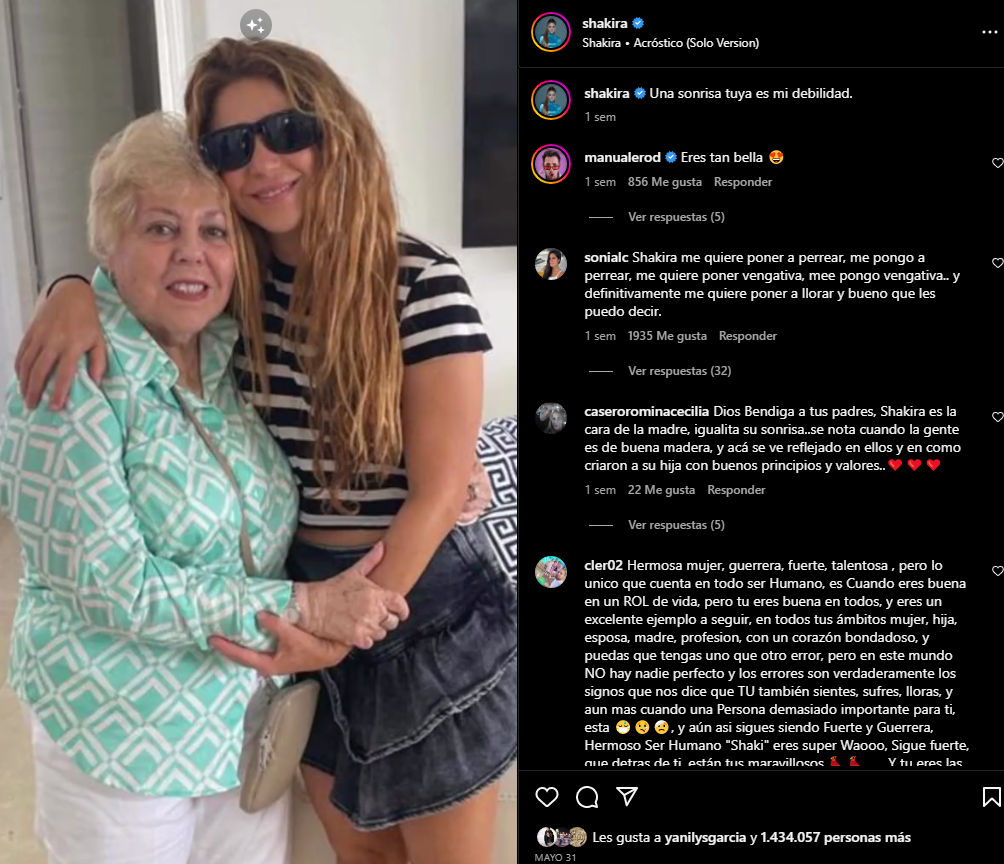Reply to manualerod's comment via Responder
Viewport: 1004px width, 864px height.
[x=743, y=182]
